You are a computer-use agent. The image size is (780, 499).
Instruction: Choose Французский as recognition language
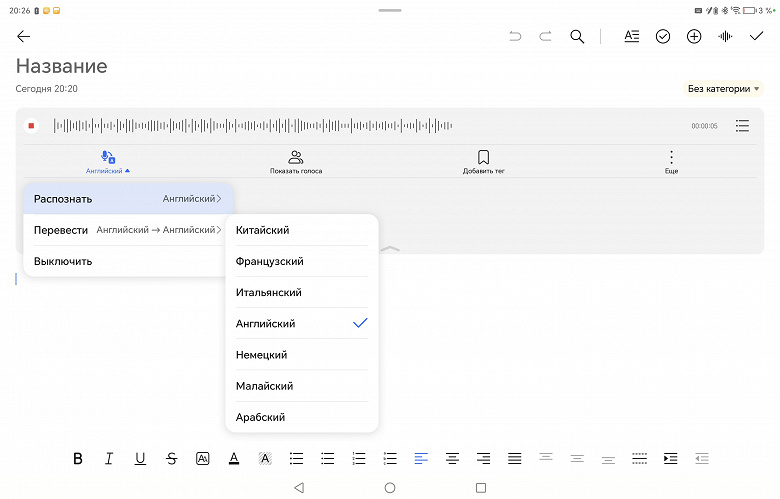(x=301, y=261)
